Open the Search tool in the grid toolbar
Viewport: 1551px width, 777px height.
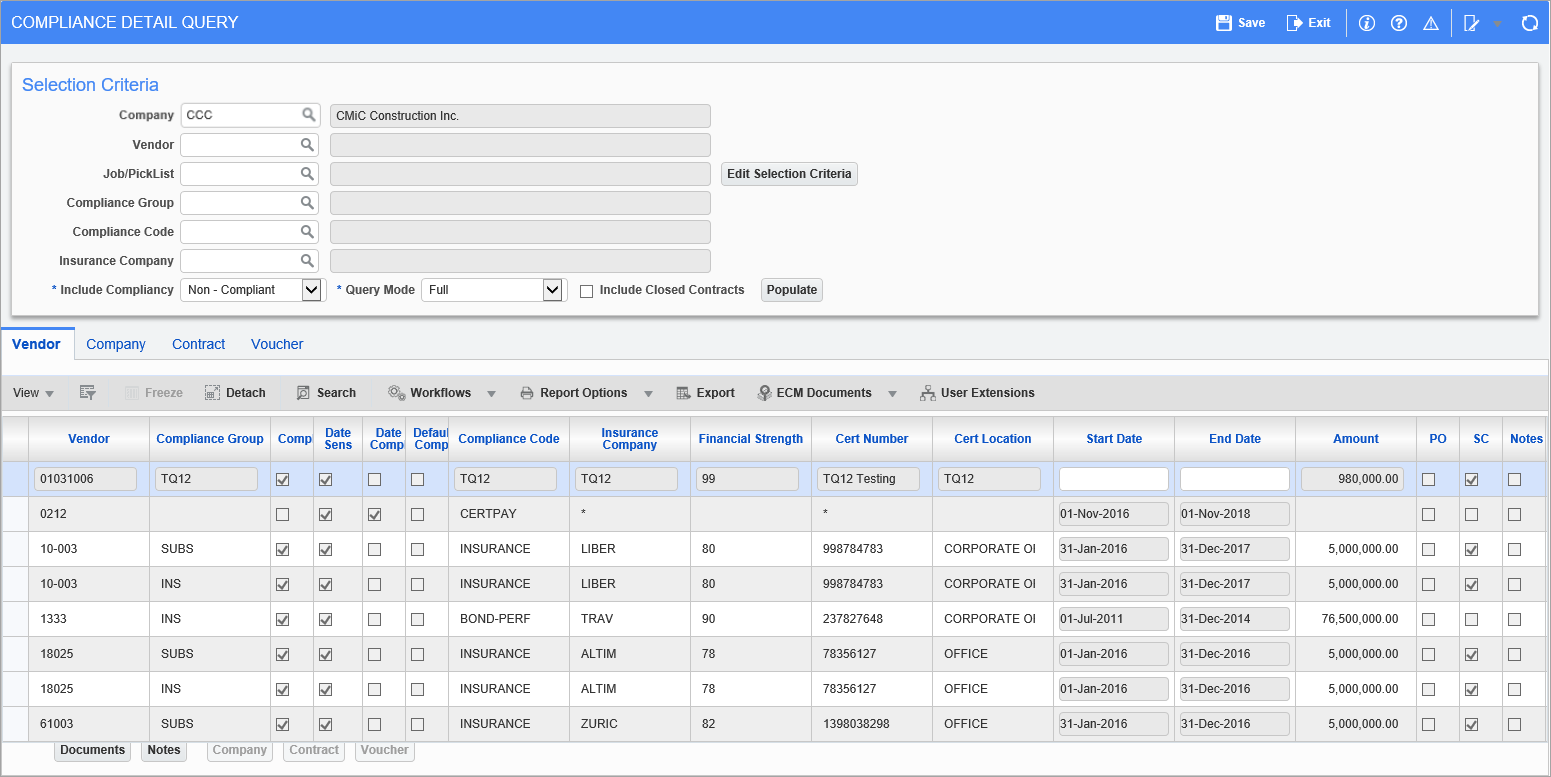click(x=326, y=392)
